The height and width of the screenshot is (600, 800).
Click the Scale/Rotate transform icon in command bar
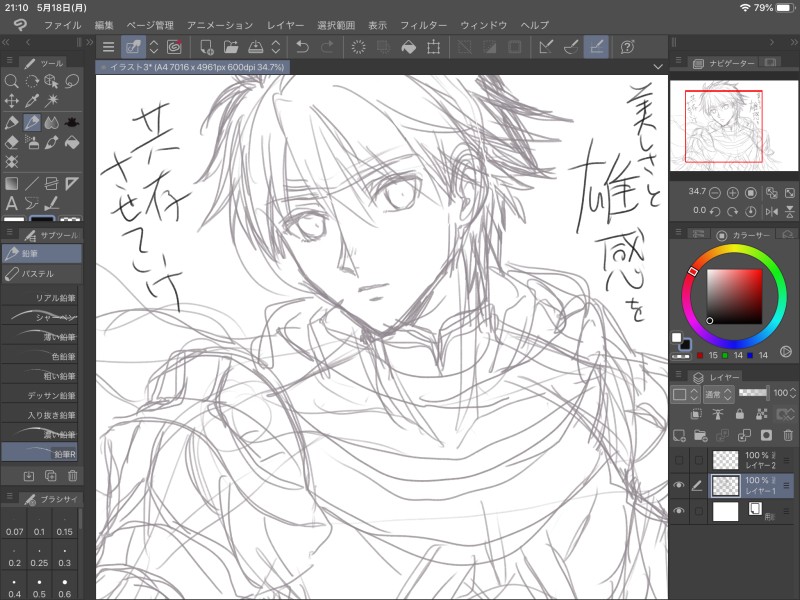coord(434,47)
